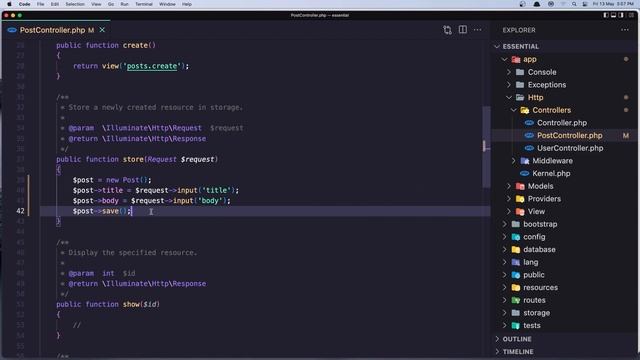Click the editor vertical scrollbar thumb
Screen dimensions: 640x360
[x=486, y=146]
